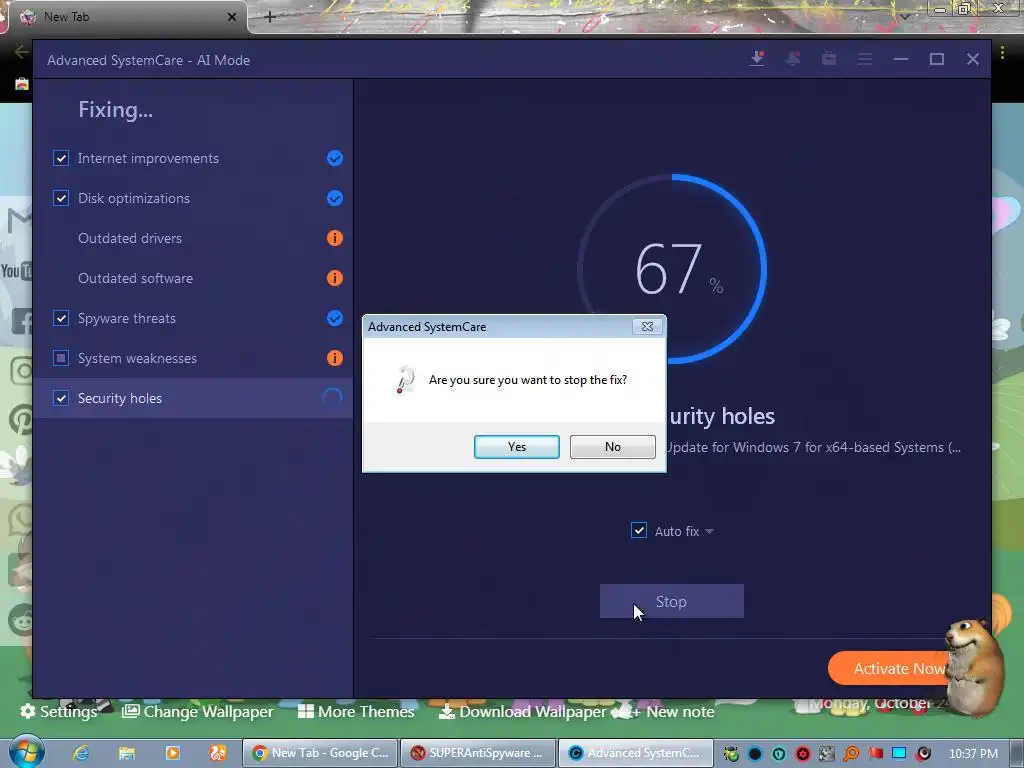Click the Outdated software orange info icon
This screenshot has height=768, width=1024.
tap(334, 278)
